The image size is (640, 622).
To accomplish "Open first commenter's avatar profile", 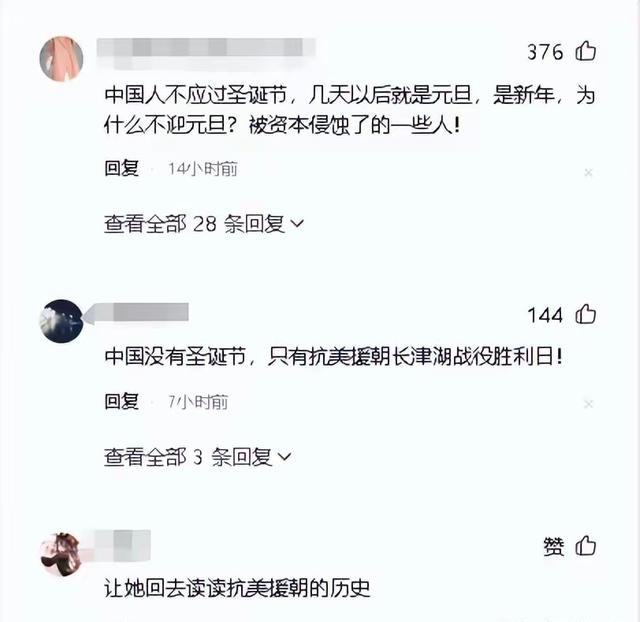I will (x=61, y=59).
